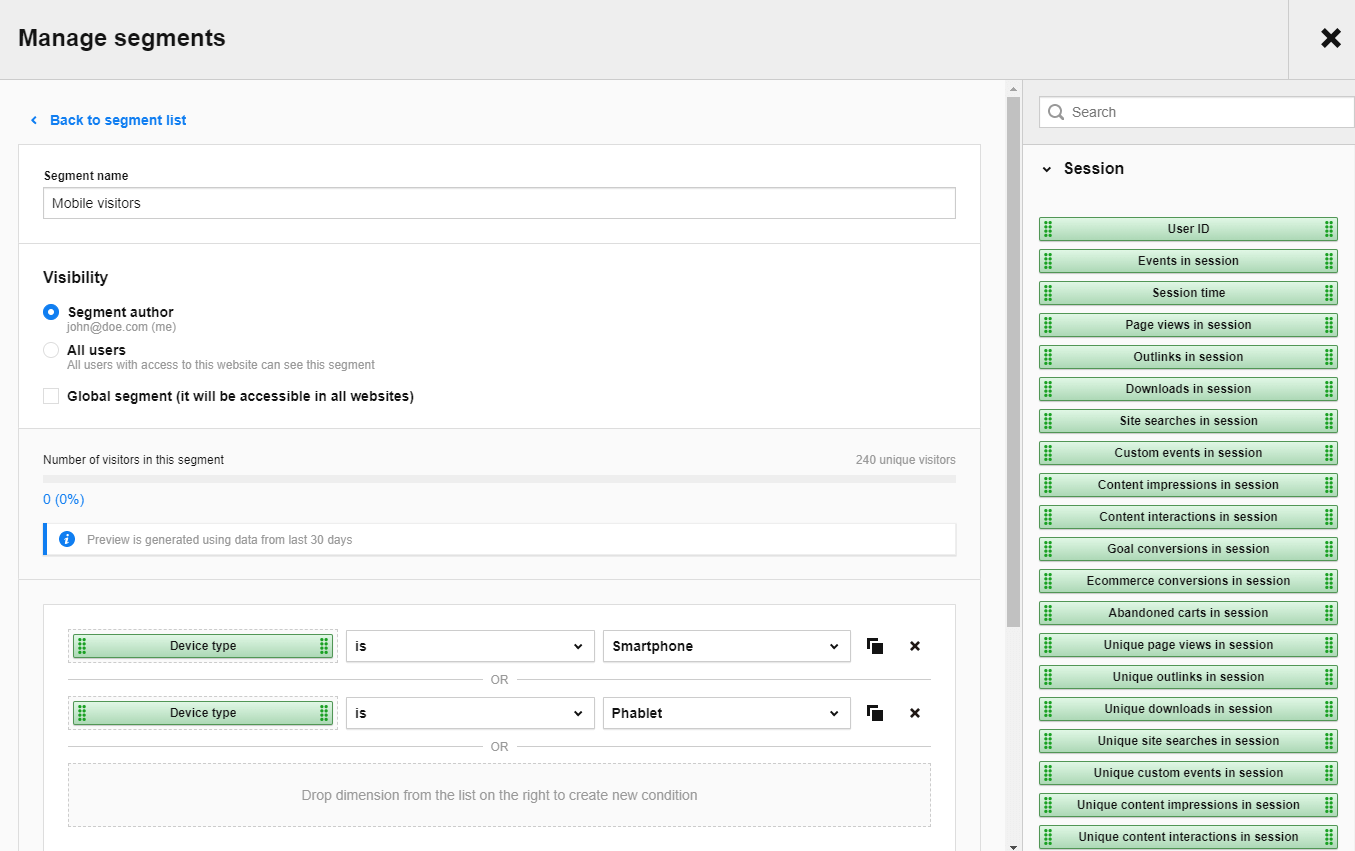Click the blue info icon in preview notice
This screenshot has height=851, width=1355.
tap(67, 539)
